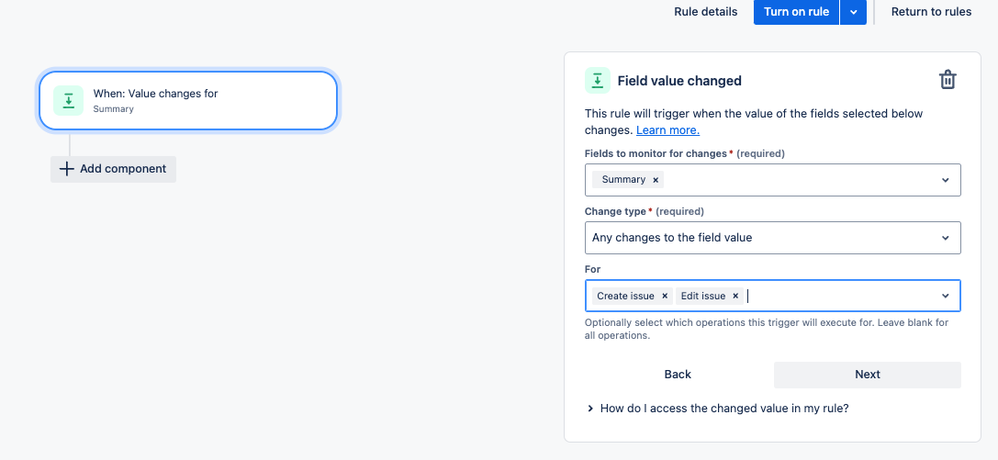
Task: Open the Learn more link
Action: click(x=668, y=130)
